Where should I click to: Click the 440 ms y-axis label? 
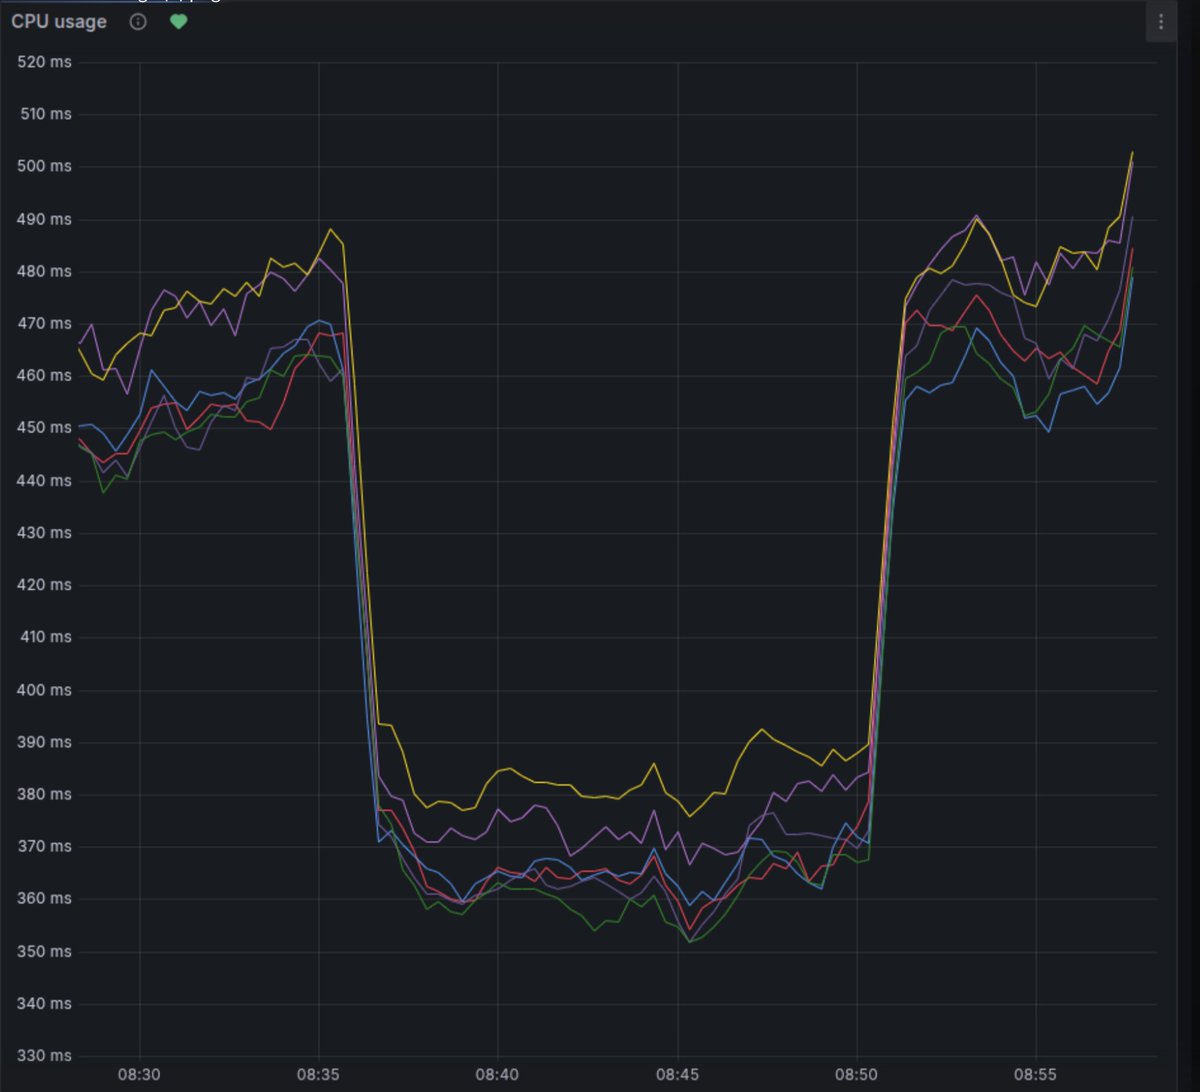46,480
